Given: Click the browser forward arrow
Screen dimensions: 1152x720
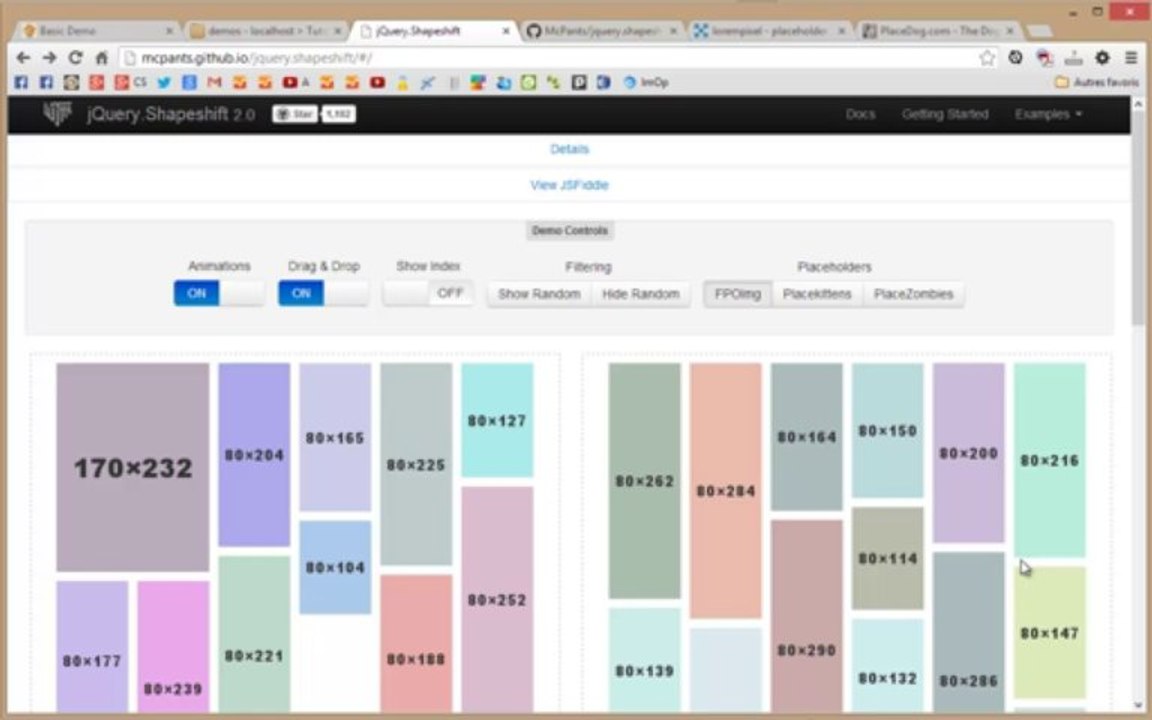Looking at the screenshot, I should 48,57.
